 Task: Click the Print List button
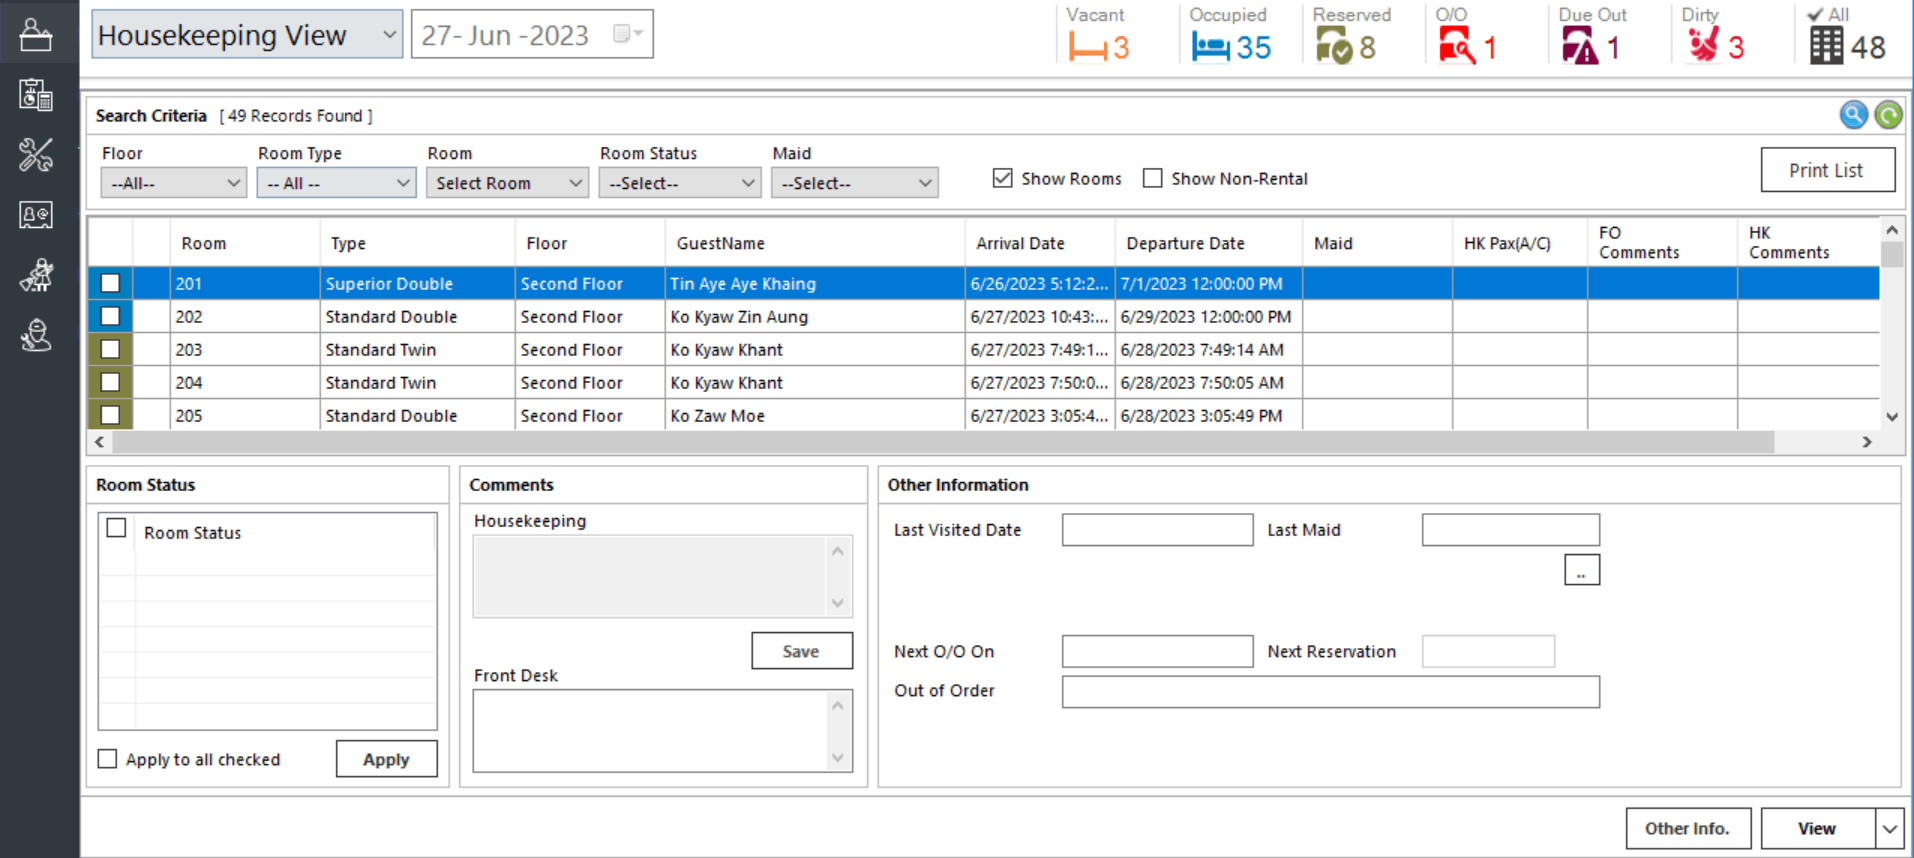tap(1827, 170)
